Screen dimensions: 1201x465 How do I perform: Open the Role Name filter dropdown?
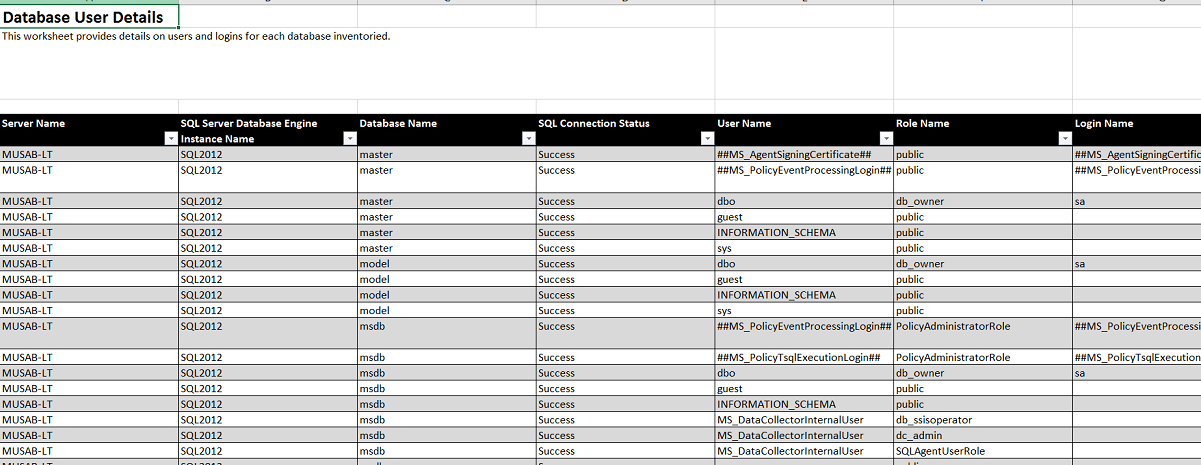click(1064, 139)
